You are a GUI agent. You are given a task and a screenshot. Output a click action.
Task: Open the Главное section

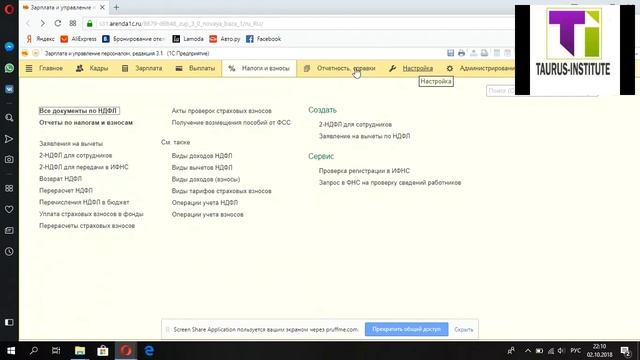[44, 68]
